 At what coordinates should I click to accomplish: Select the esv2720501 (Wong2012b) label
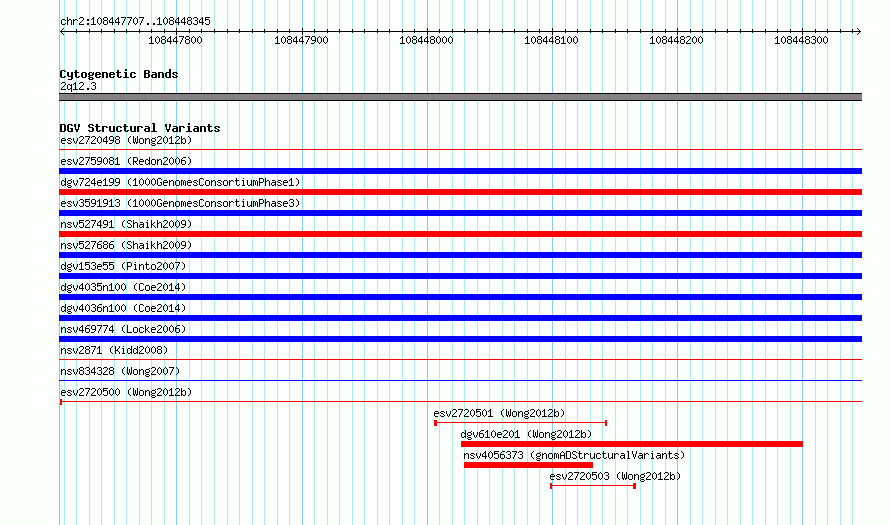(499, 413)
